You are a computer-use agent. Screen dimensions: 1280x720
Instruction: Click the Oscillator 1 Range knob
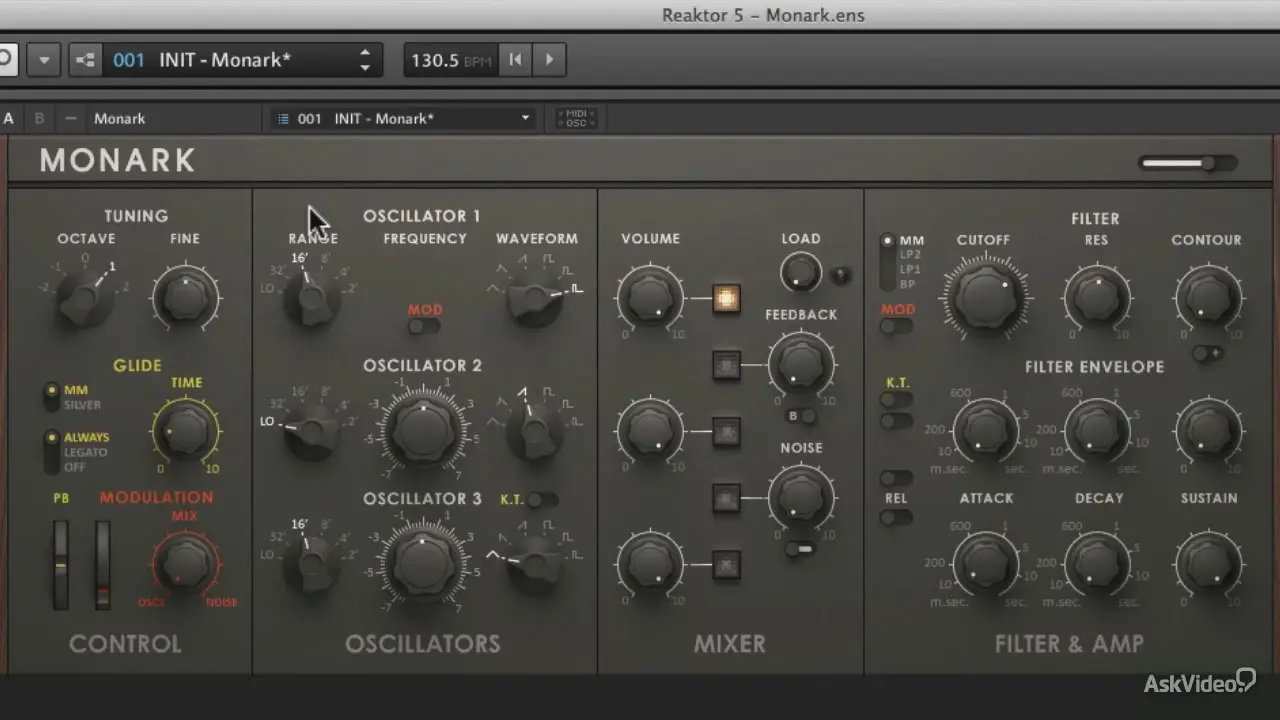click(x=311, y=297)
